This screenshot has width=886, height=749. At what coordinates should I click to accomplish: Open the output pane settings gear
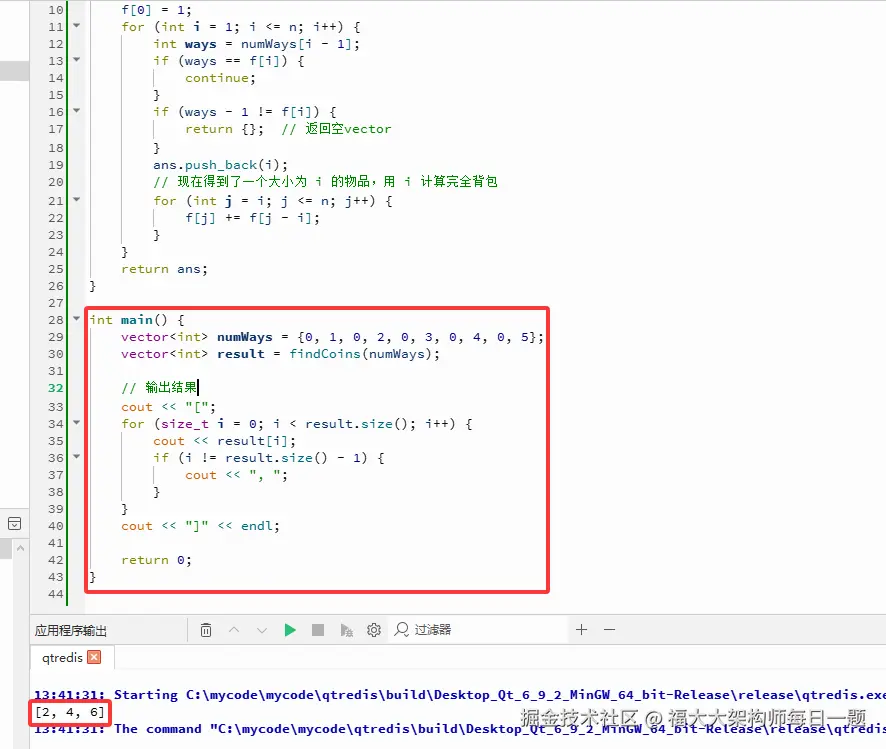pos(373,630)
